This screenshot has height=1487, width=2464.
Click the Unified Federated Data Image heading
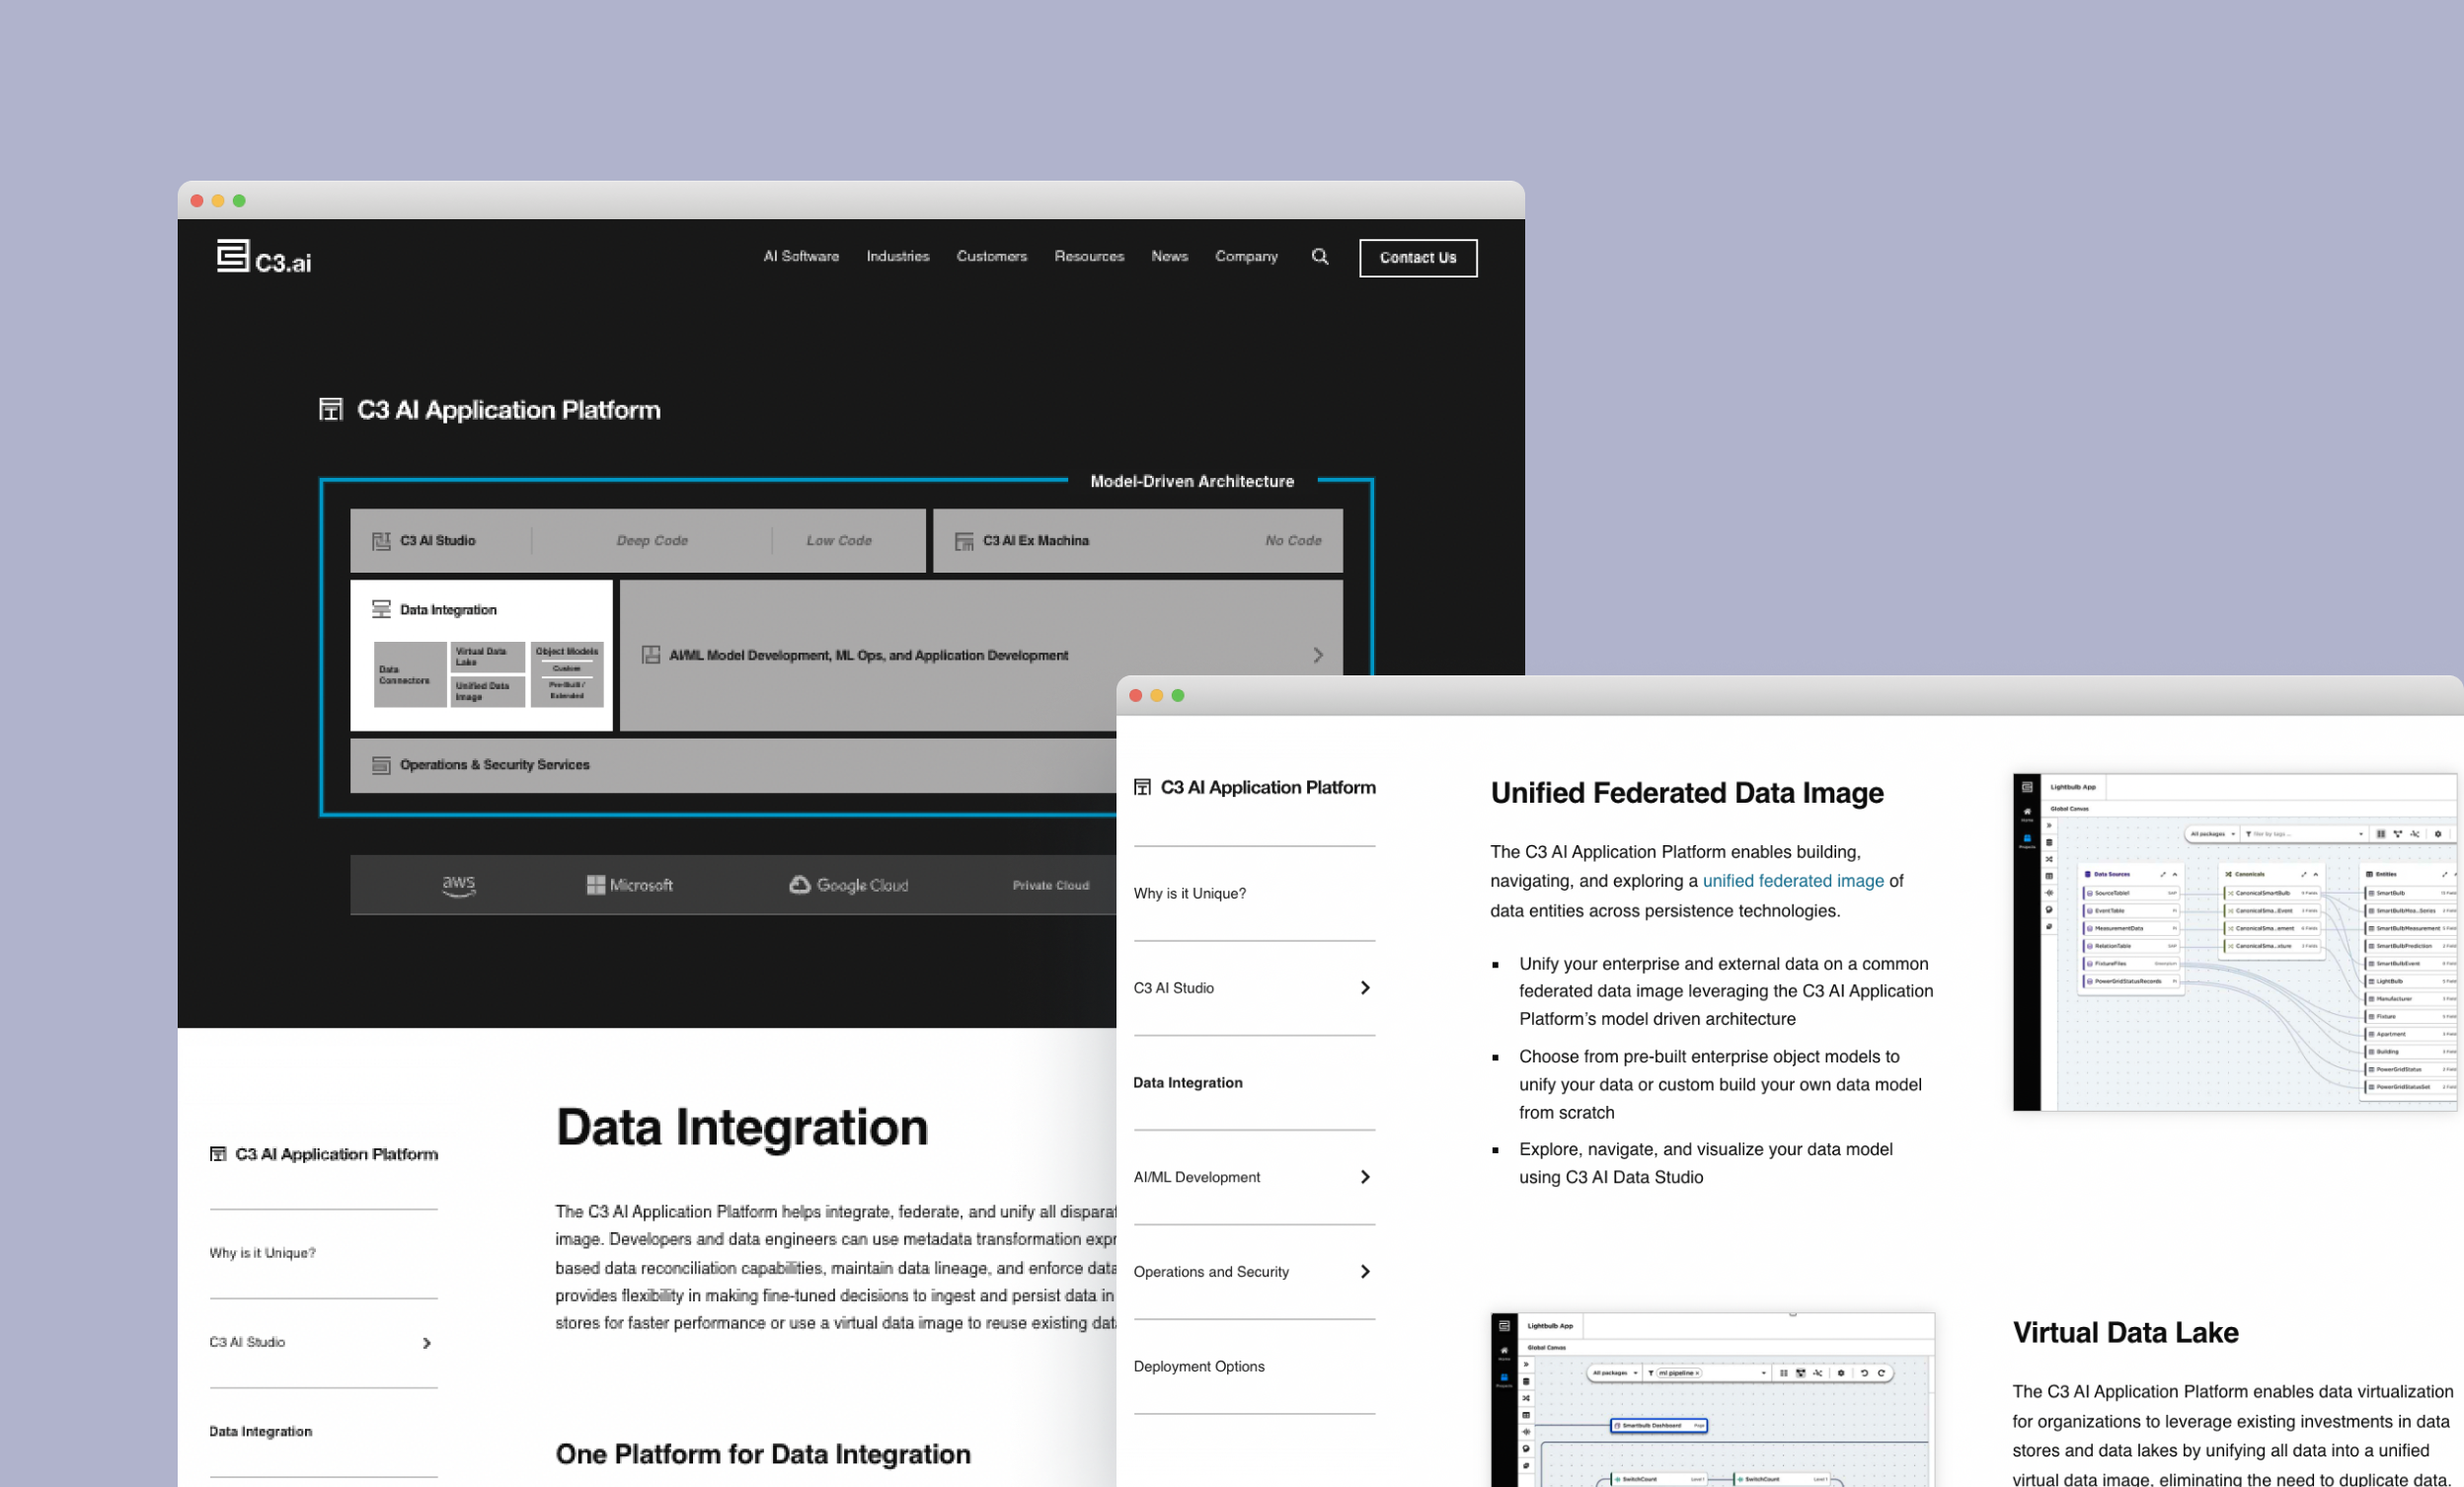tap(1687, 793)
